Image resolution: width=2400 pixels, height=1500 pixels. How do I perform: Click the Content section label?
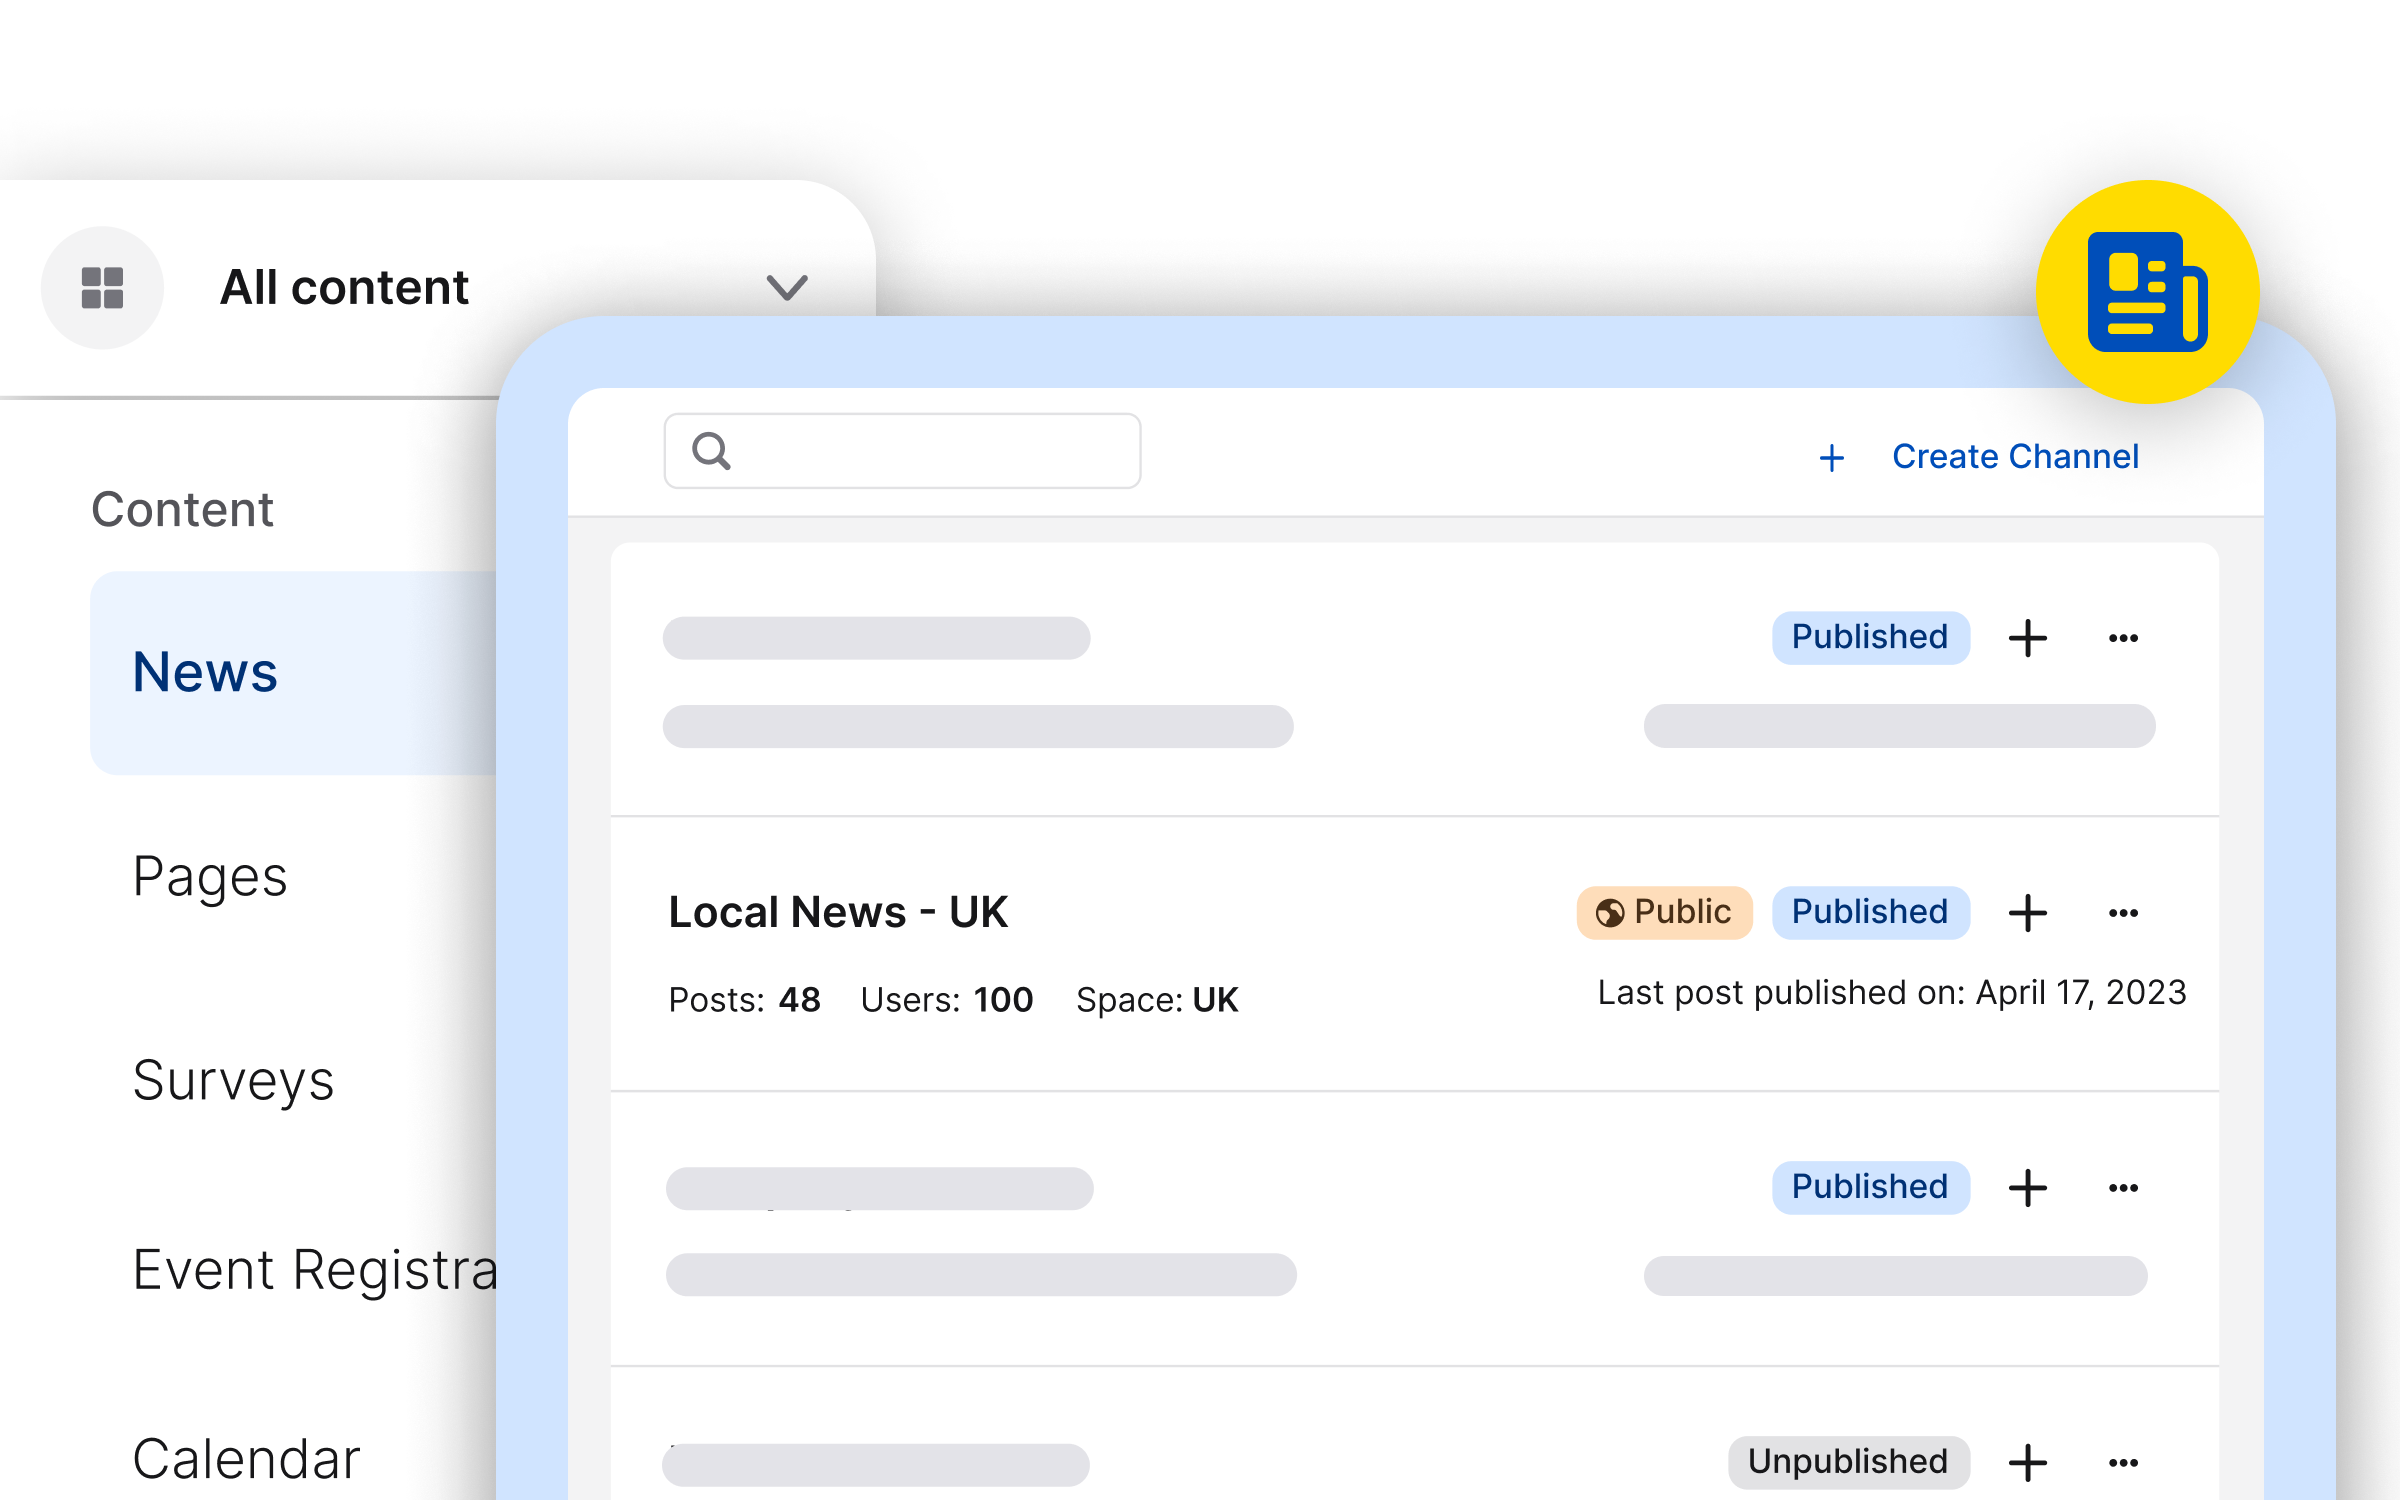tap(182, 510)
